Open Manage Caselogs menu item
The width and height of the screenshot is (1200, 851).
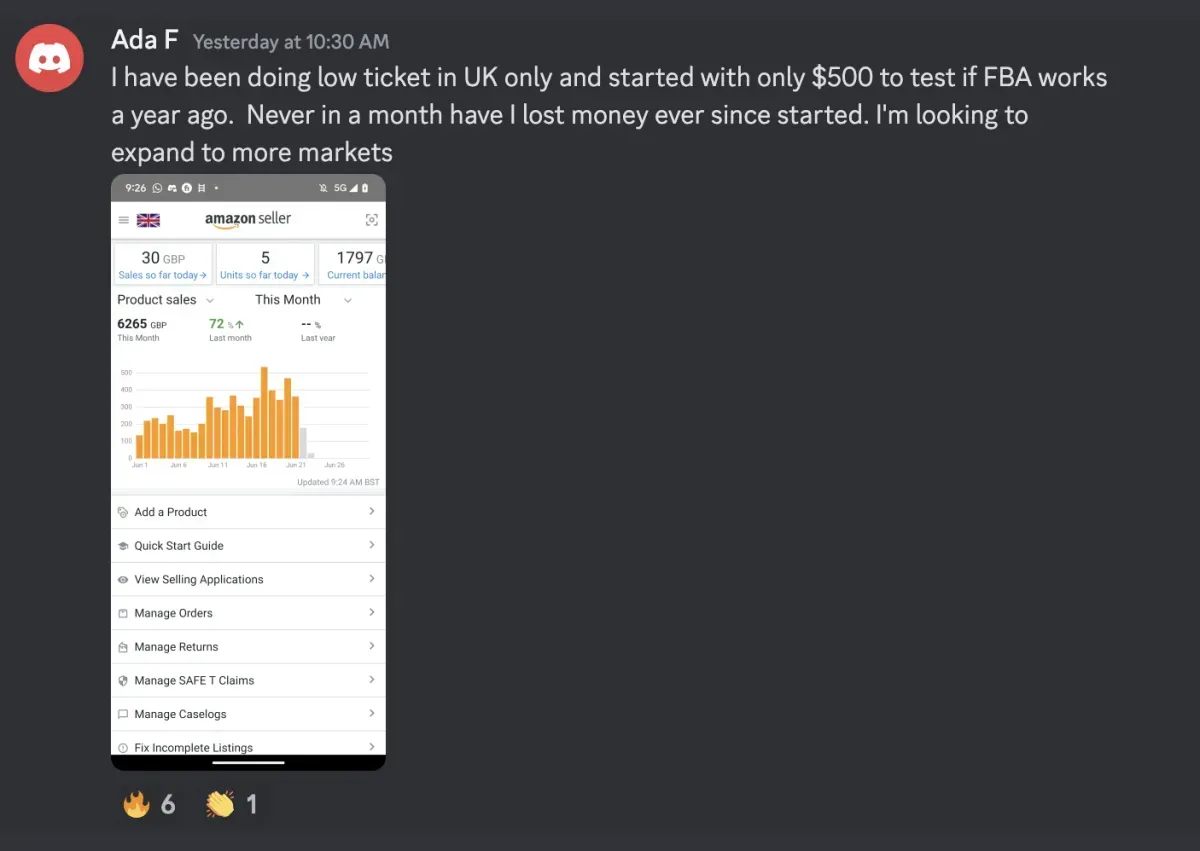pos(247,714)
